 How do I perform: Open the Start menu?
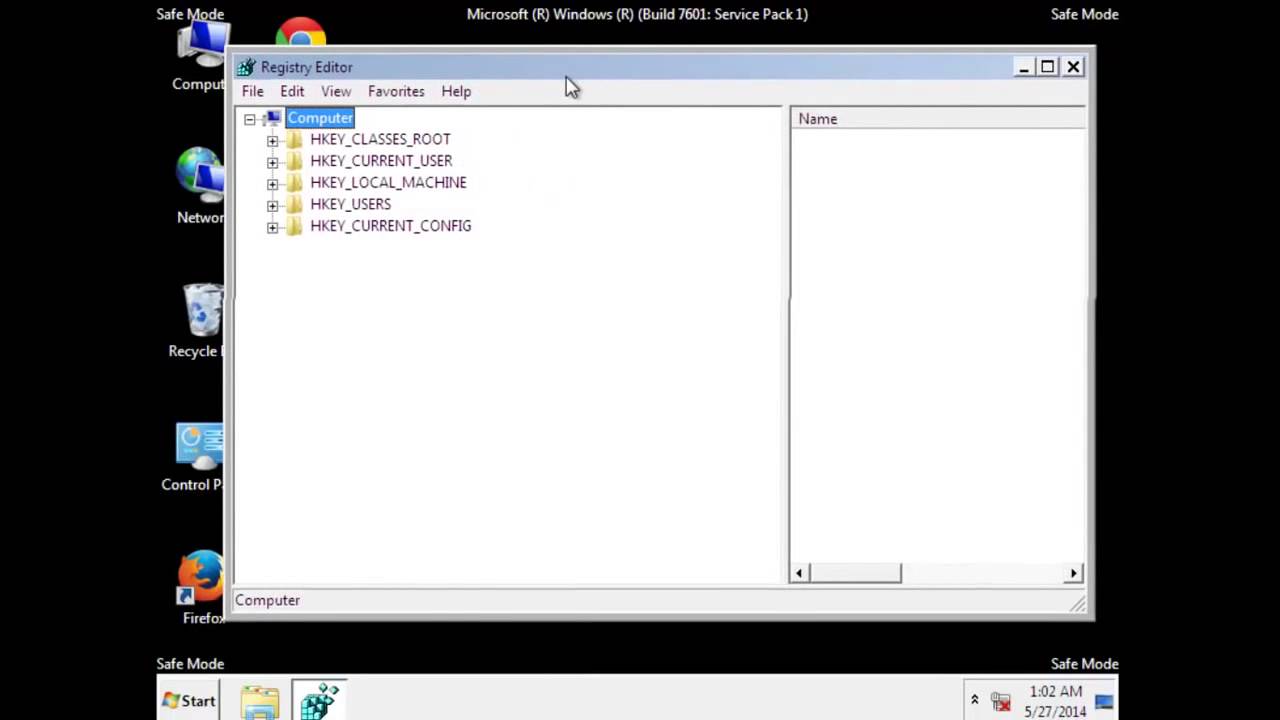tap(189, 701)
